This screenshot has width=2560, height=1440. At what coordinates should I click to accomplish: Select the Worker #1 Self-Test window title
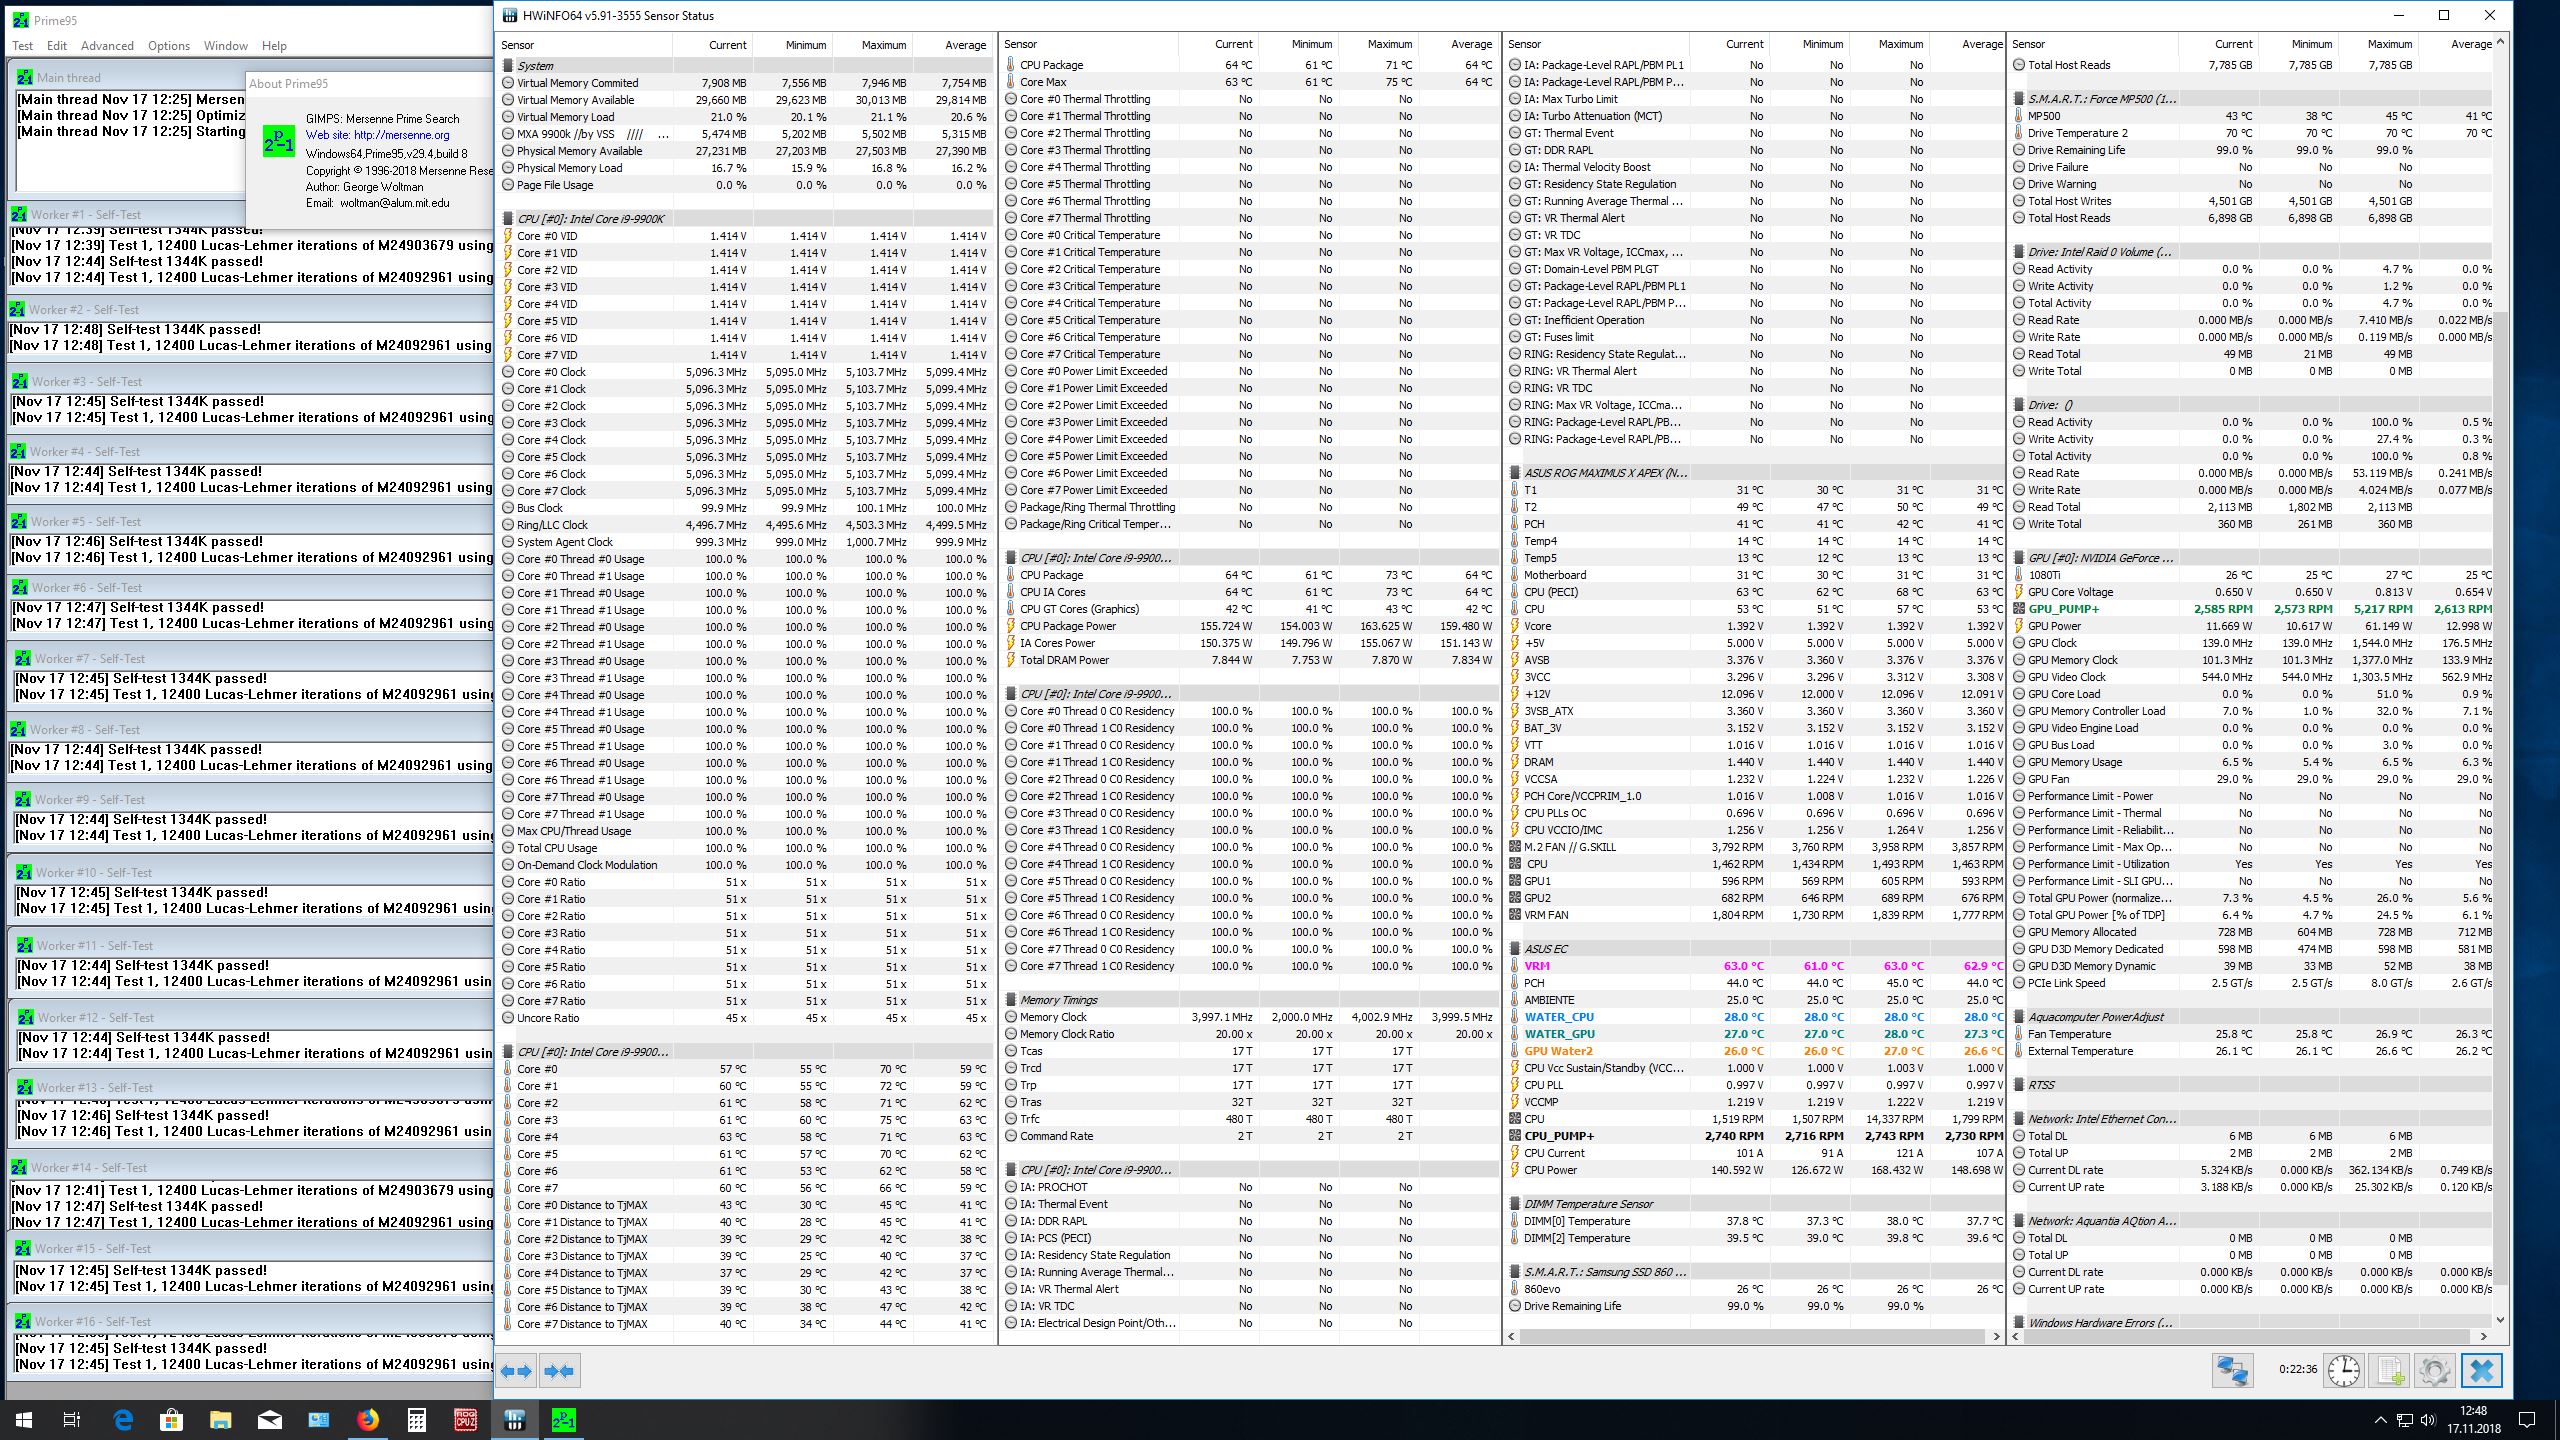click(x=85, y=214)
